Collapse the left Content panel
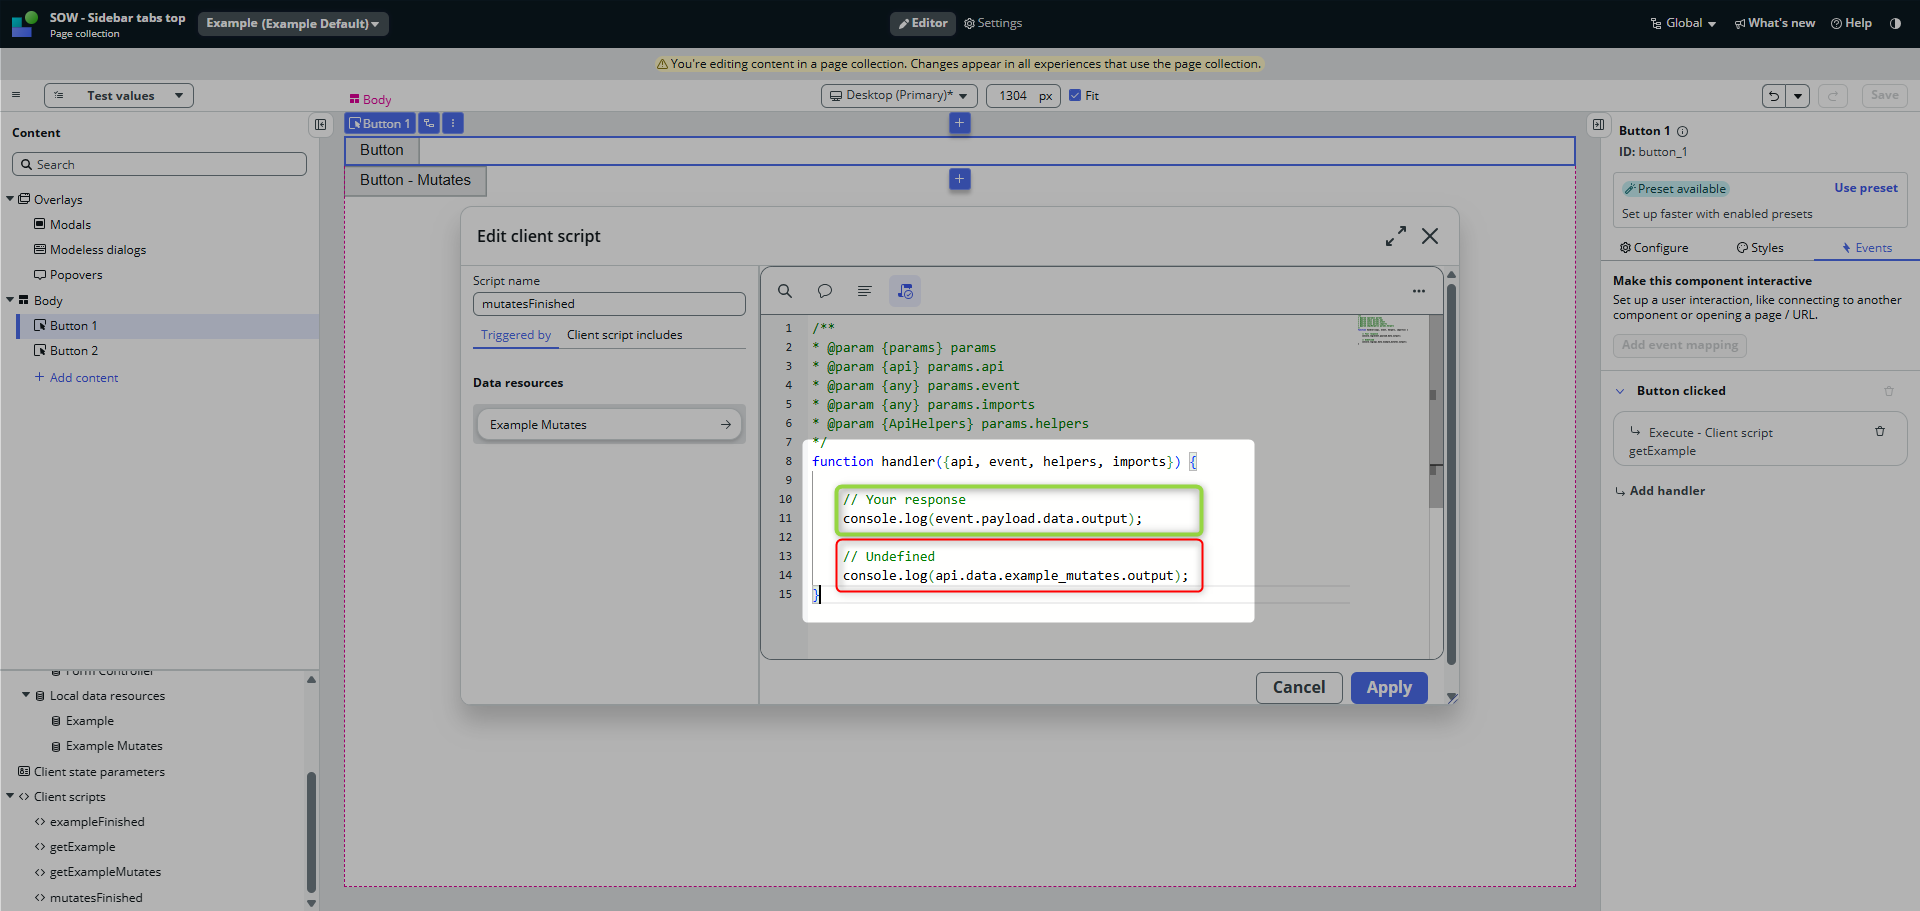1920x911 pixels. click(320, 125)
